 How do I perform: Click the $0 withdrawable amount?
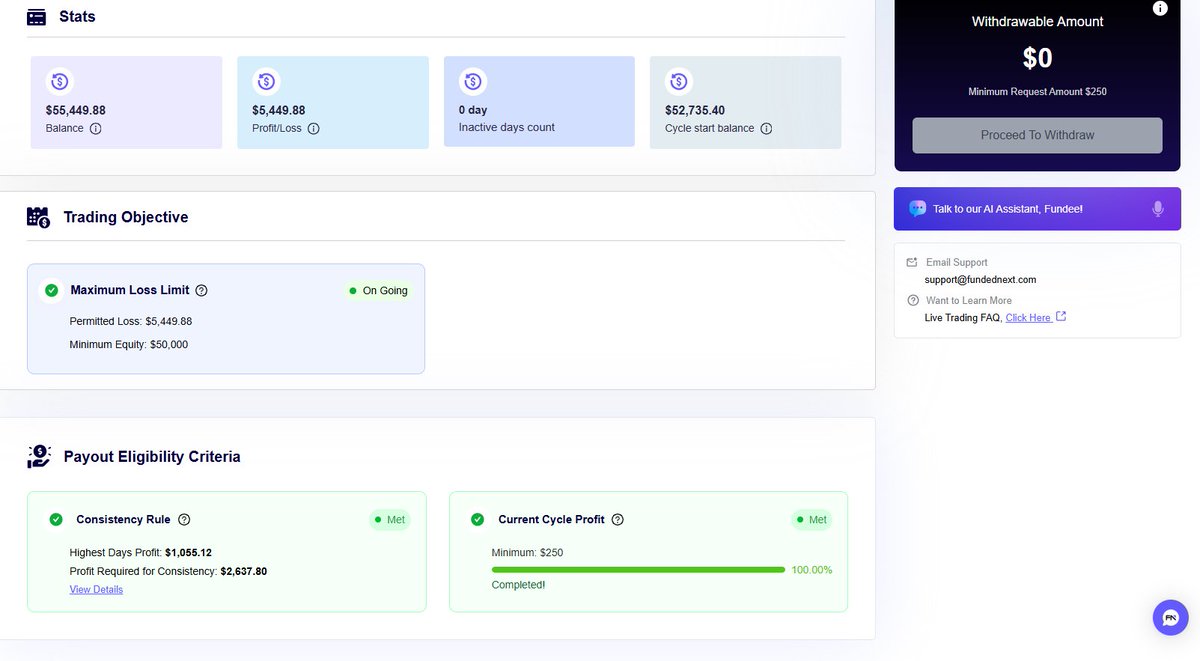1037,58
